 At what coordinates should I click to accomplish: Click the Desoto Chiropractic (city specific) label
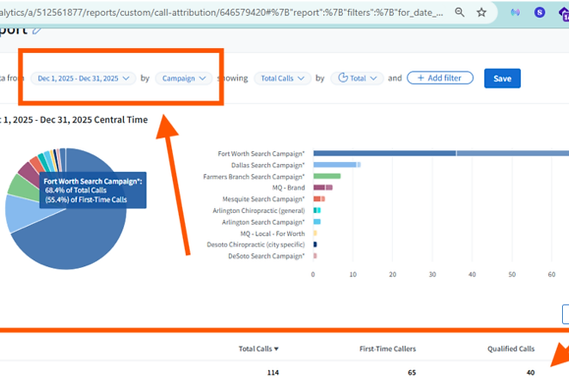256,245
